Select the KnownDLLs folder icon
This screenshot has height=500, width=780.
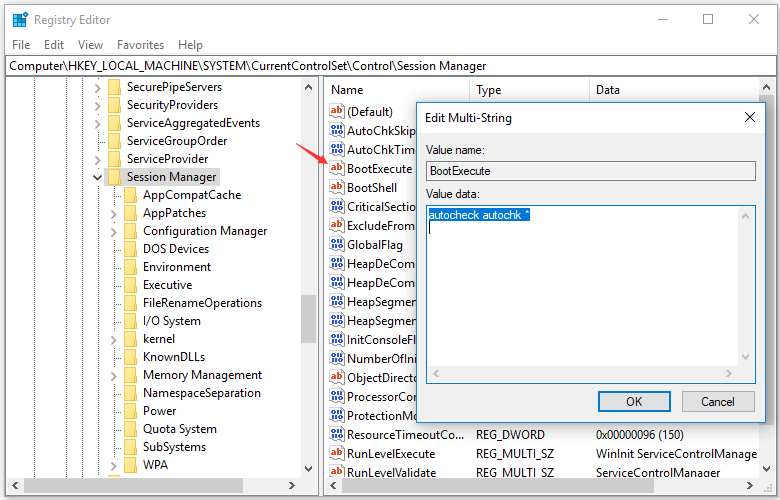point(129,357)
